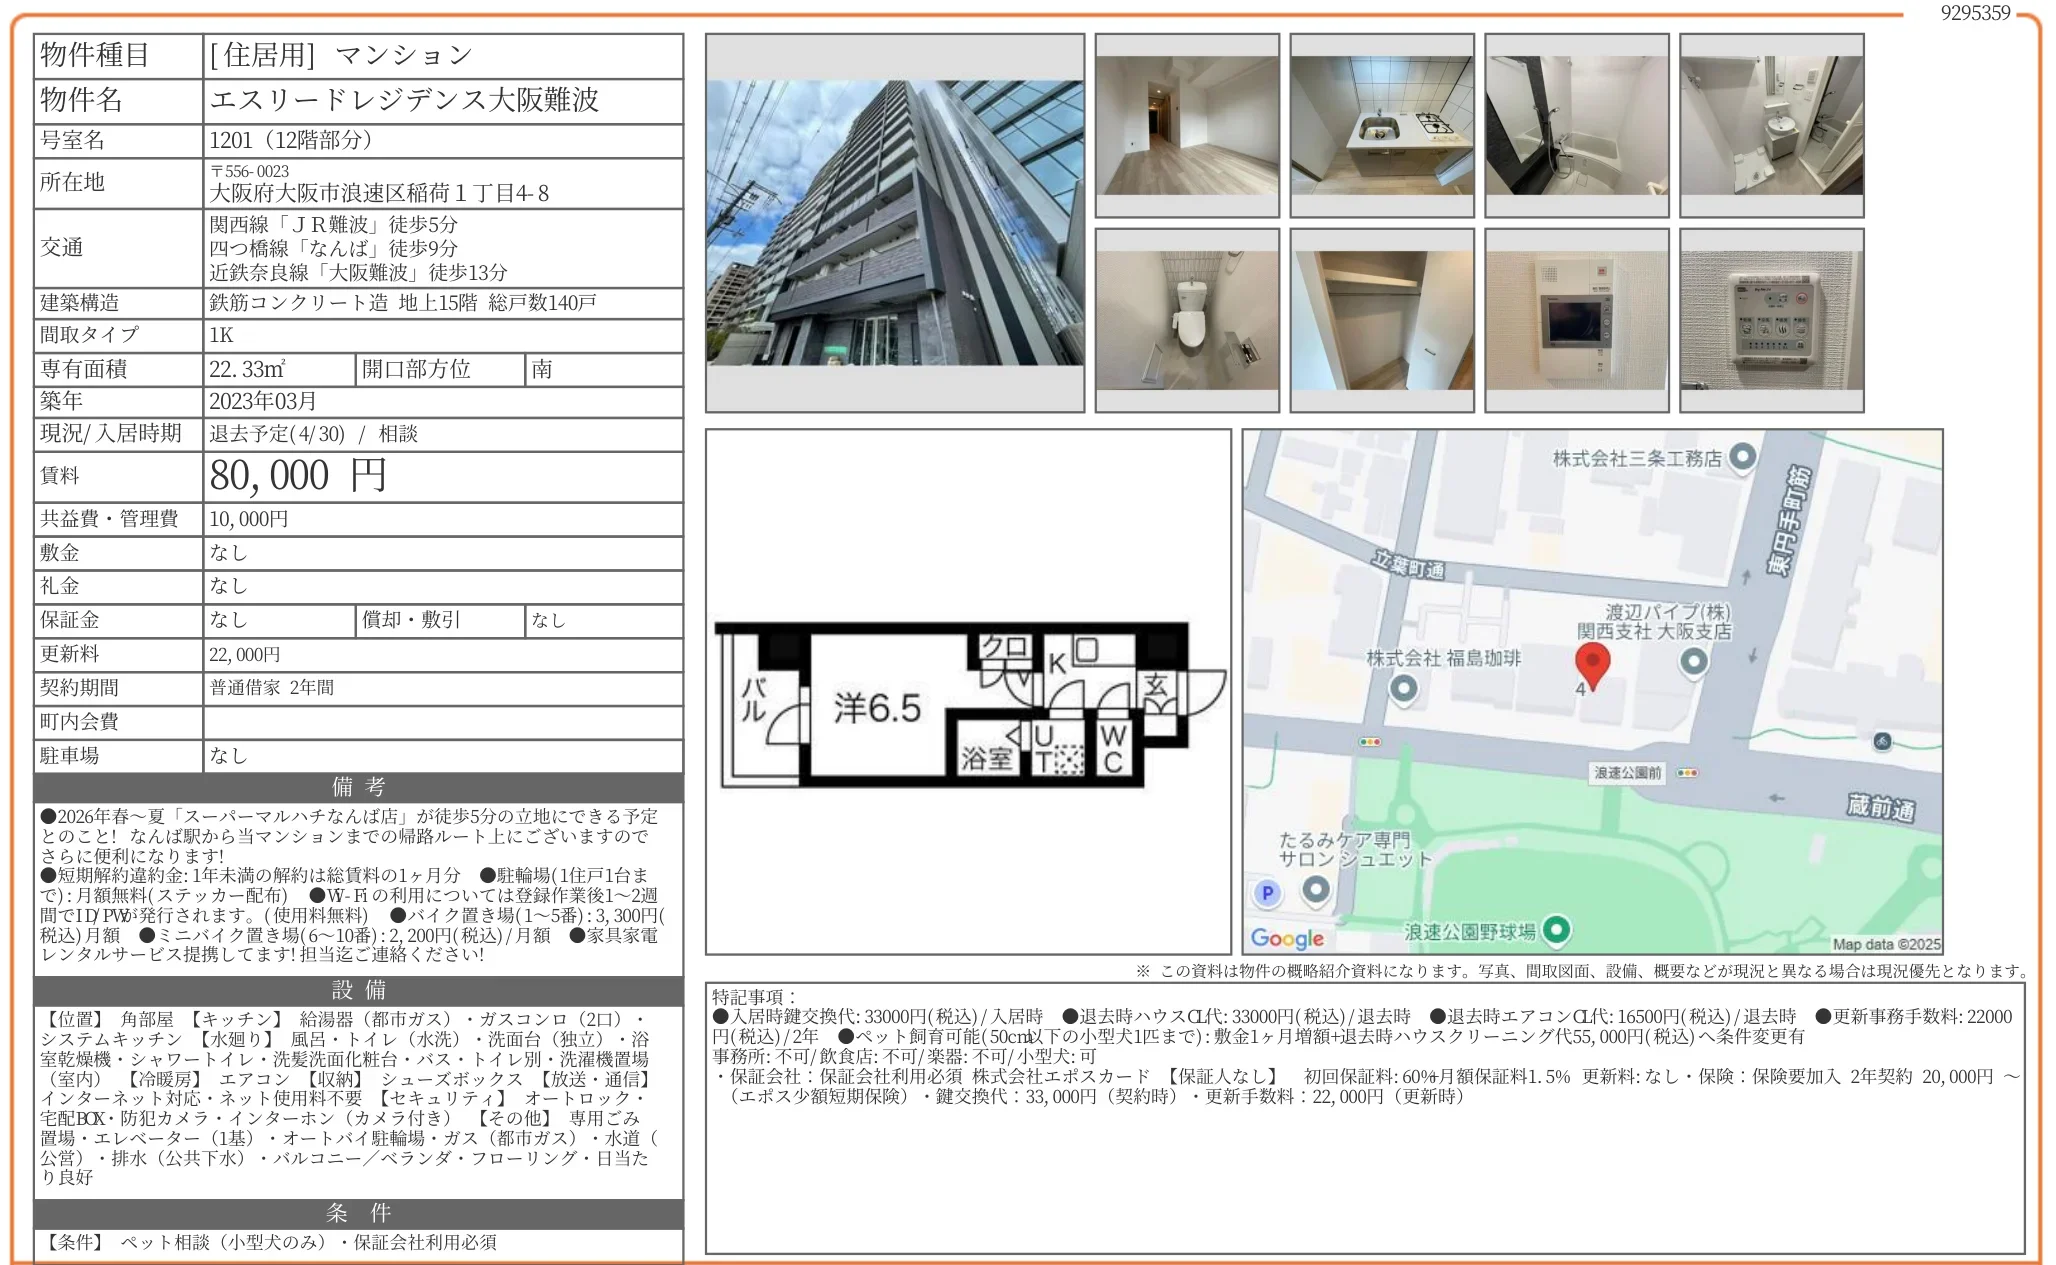Open the bathroom bathtub photo thumbnail
The image size is (2056, 1265).
pos(1576,126)
